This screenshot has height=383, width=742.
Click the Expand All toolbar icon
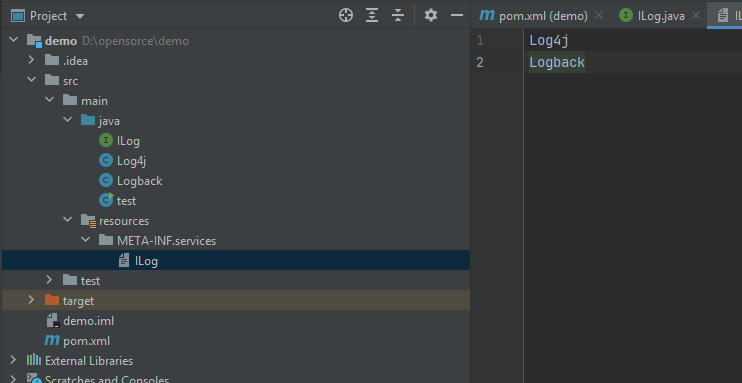[x=372, y=16]
